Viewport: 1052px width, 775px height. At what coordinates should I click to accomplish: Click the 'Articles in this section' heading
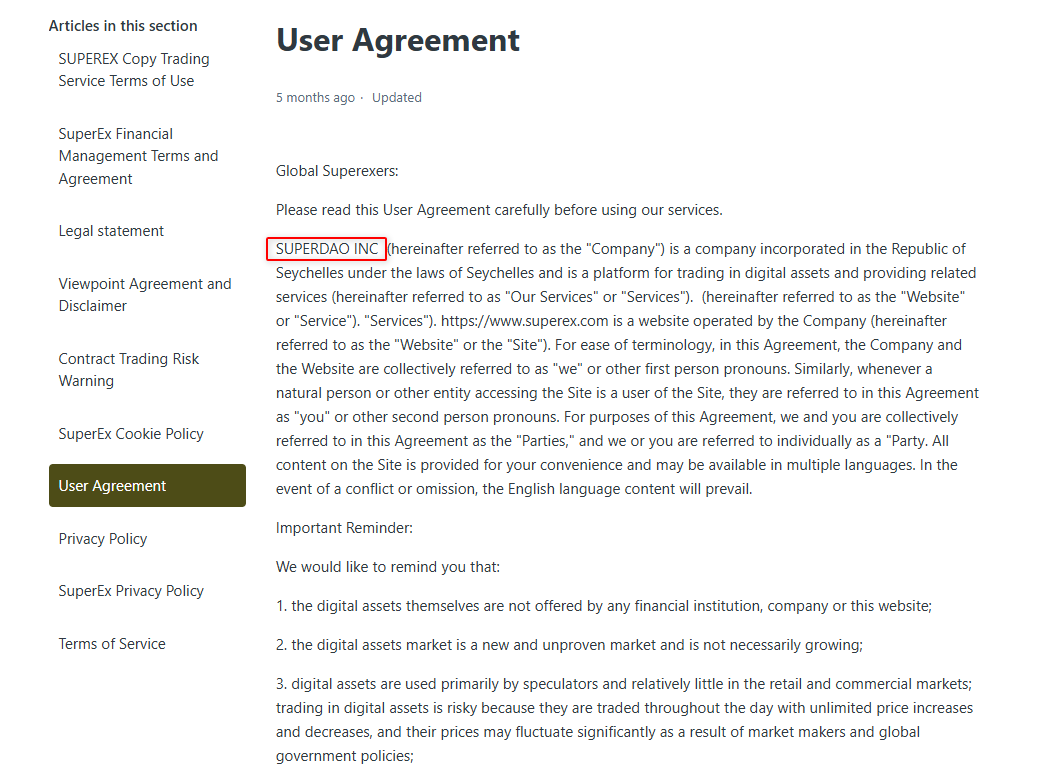(123, 26)
